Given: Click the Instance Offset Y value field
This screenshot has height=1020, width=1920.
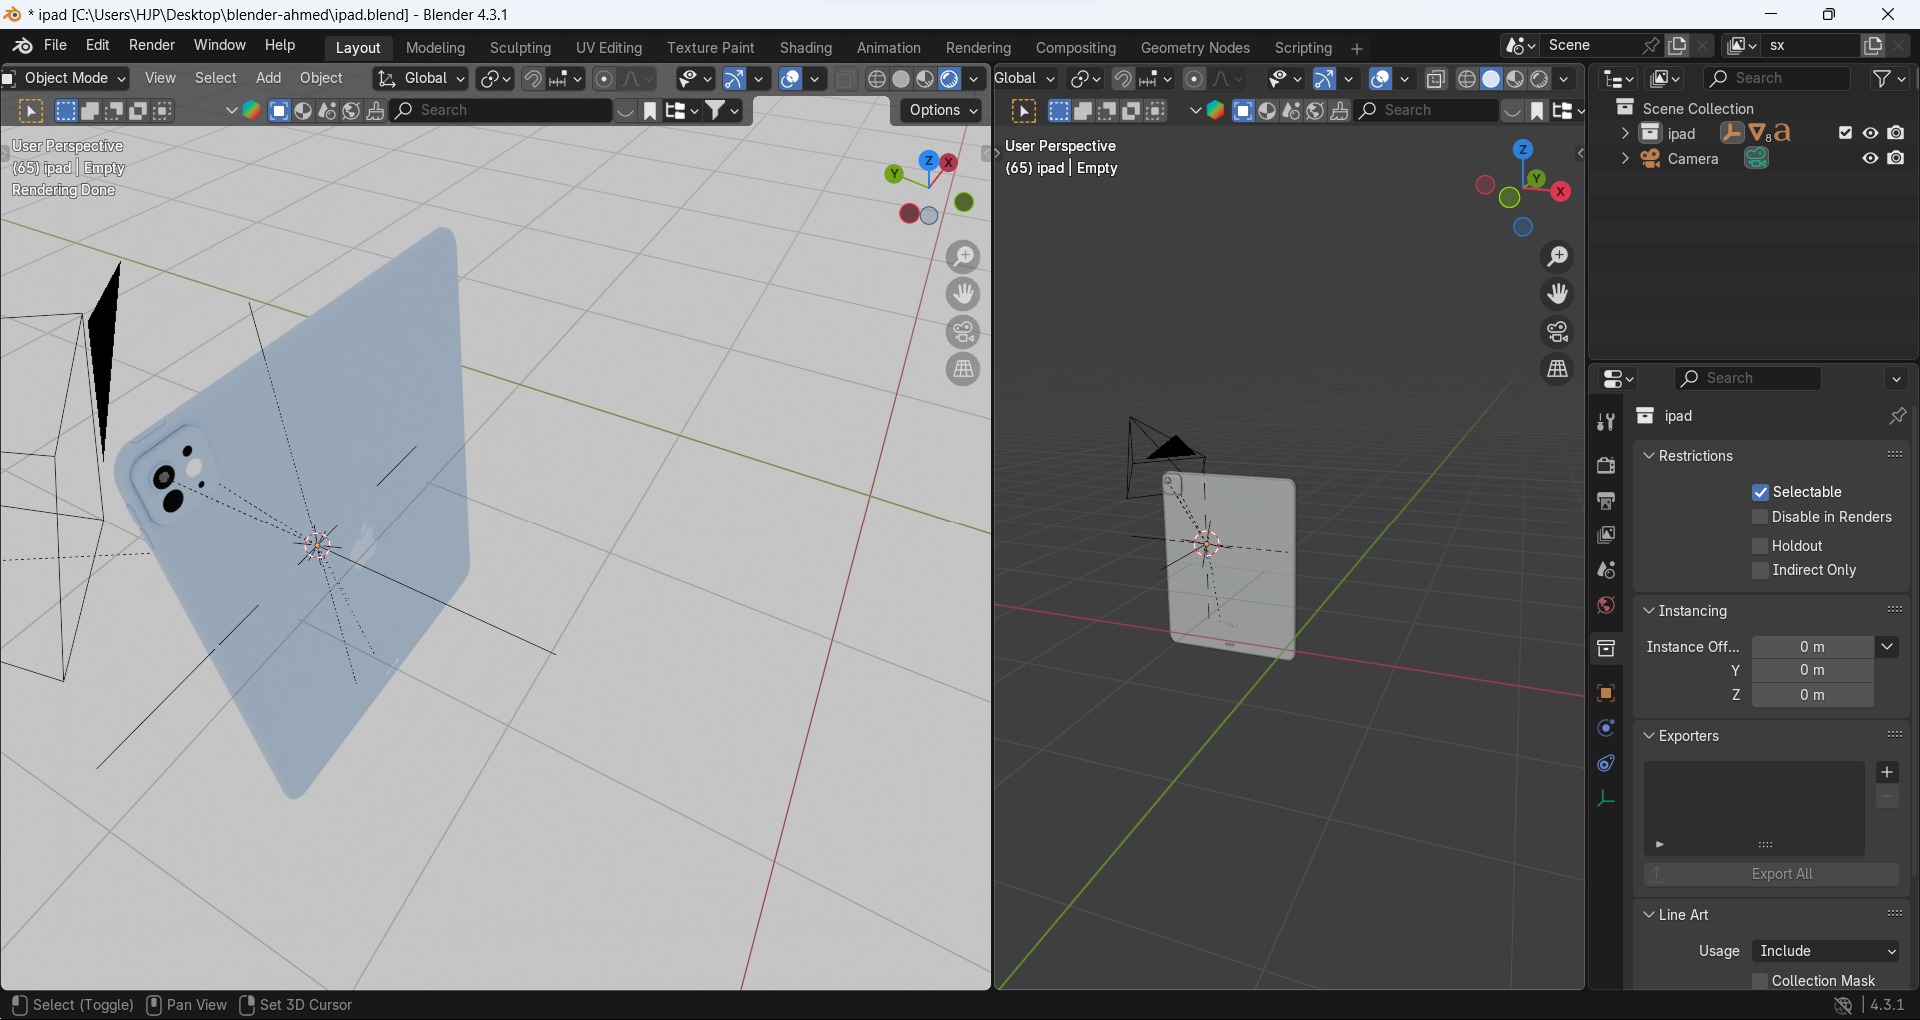Looking at the screenshot, I should pos(1813,671).
